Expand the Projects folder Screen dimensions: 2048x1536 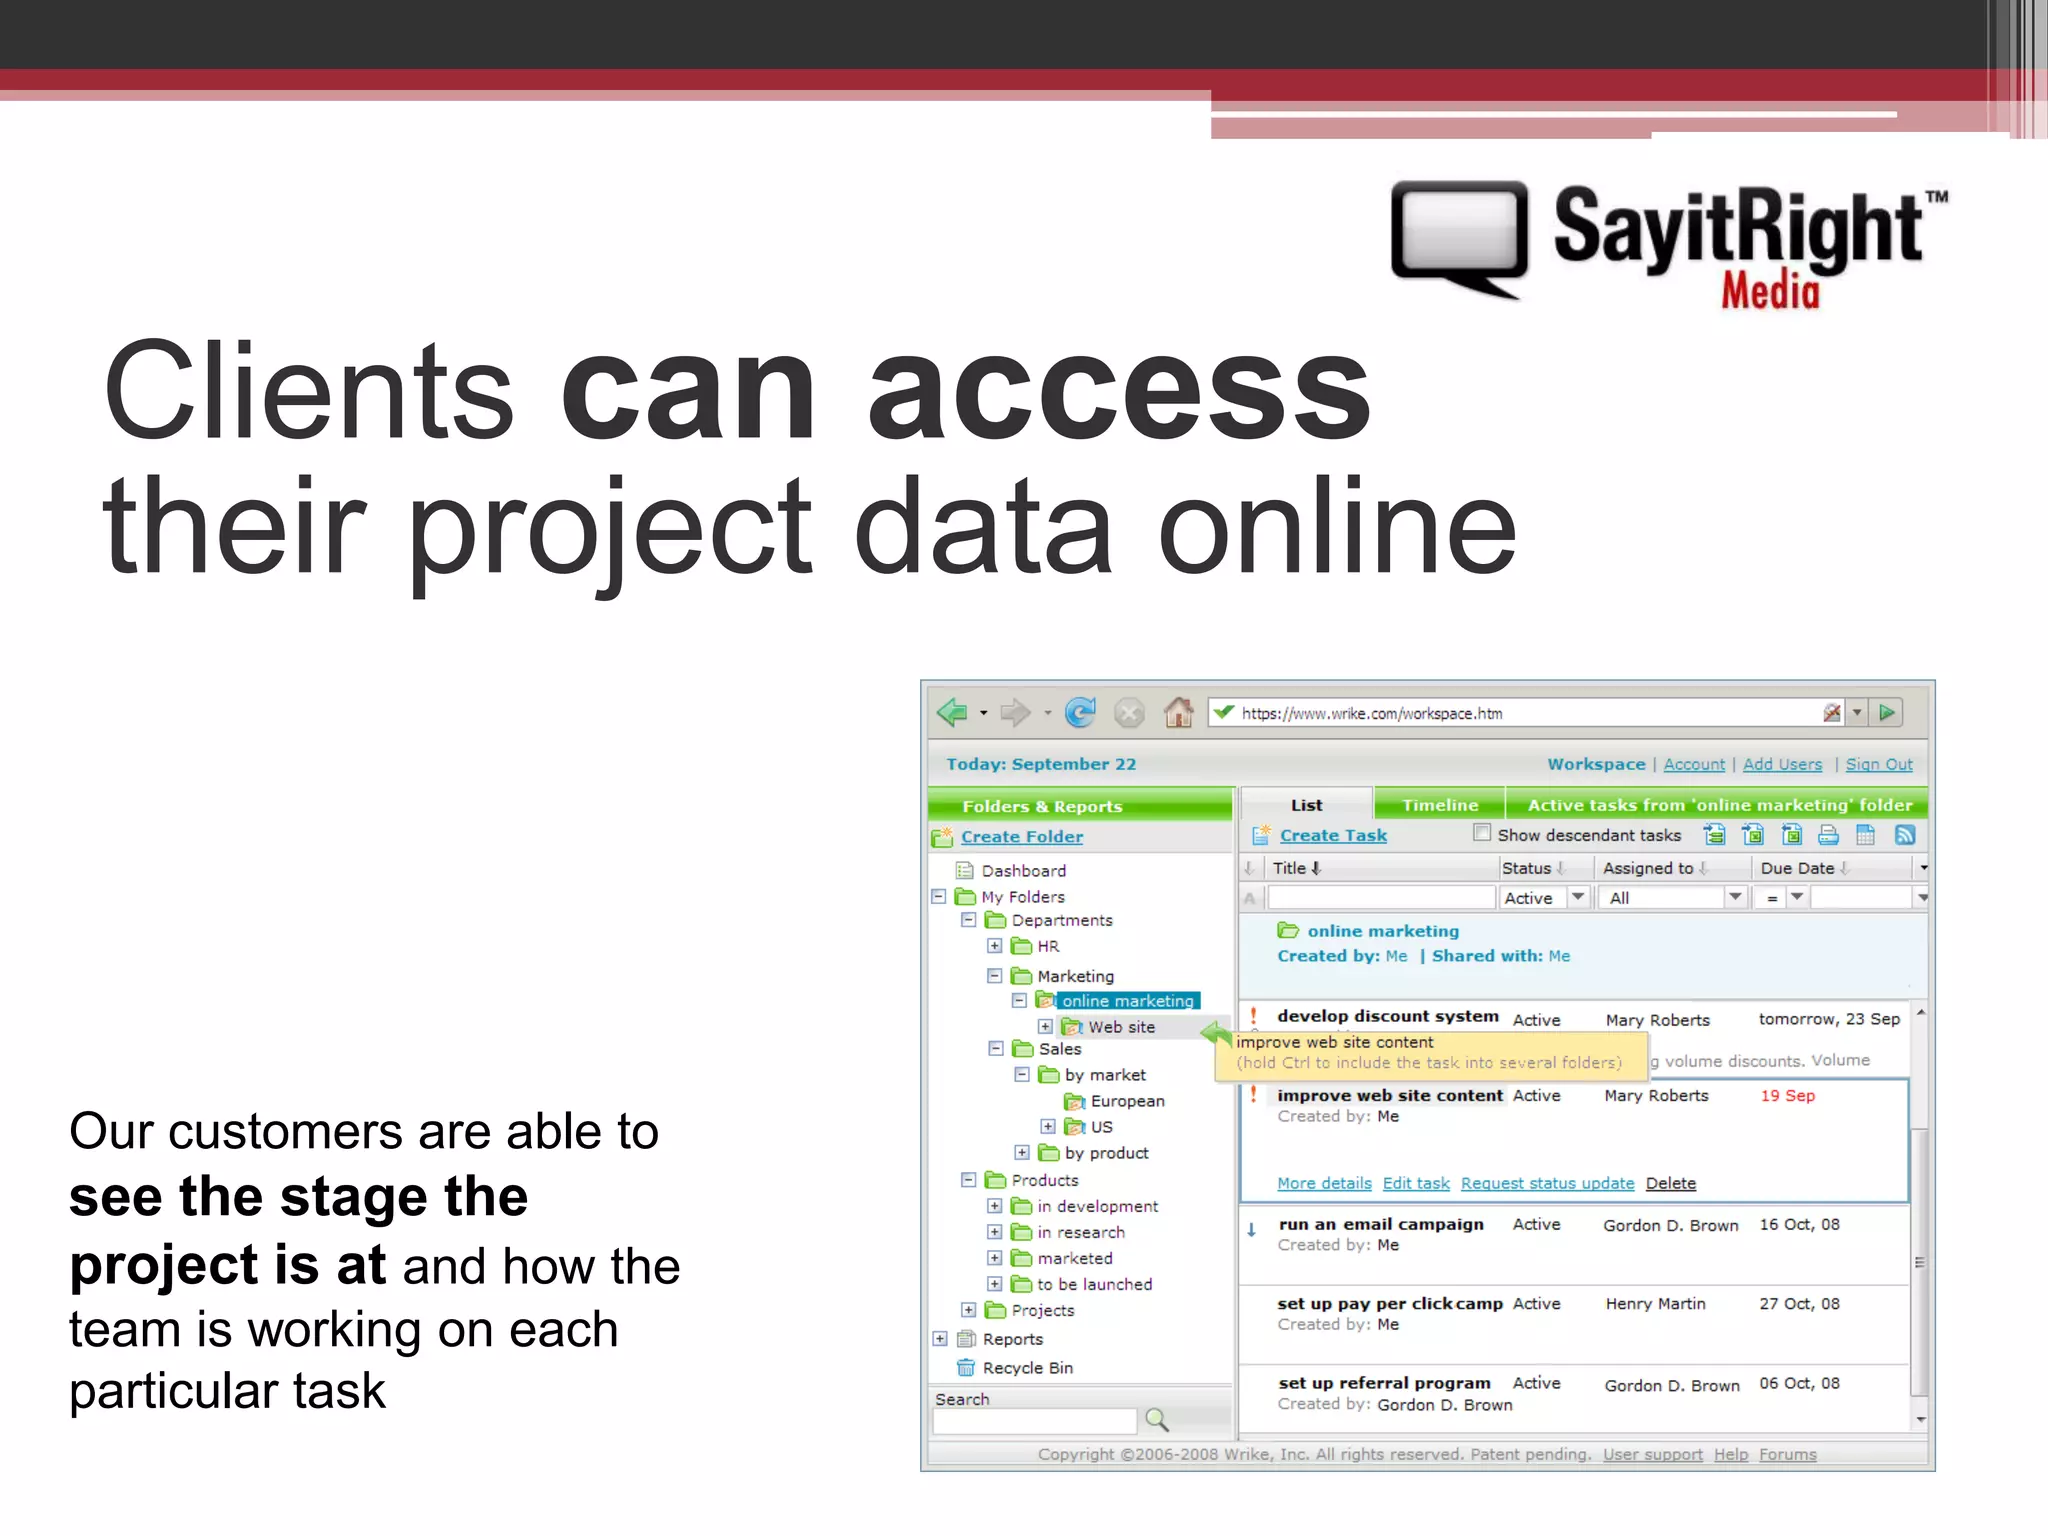point(969,1309)
